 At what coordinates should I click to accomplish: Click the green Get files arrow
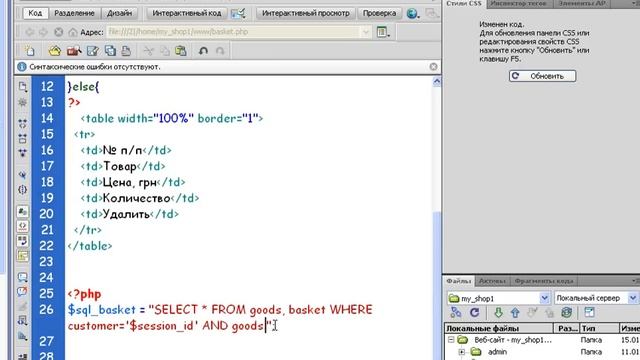point(498,313)
